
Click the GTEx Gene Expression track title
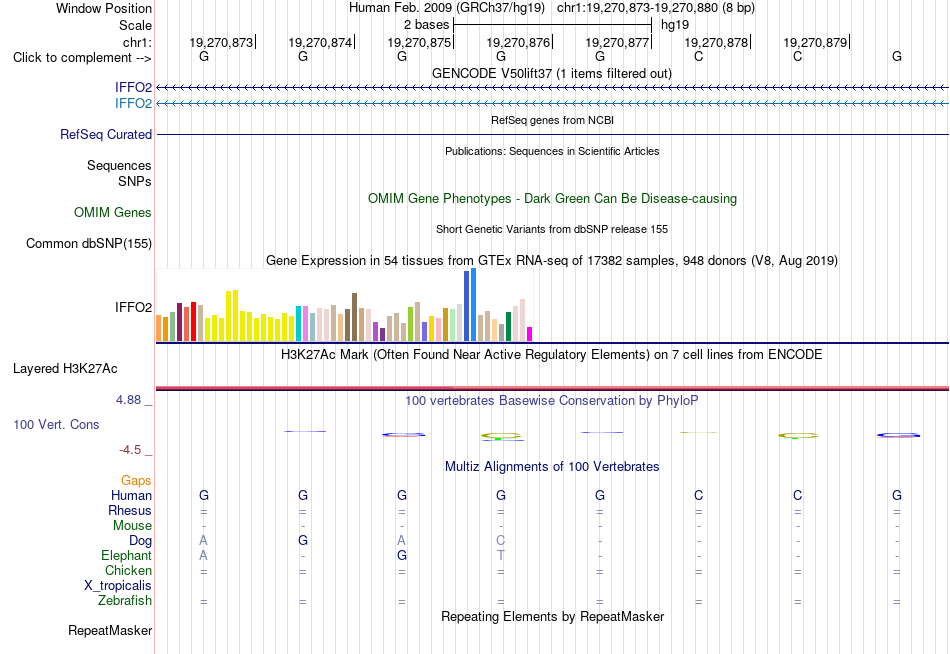coord(552,261)
